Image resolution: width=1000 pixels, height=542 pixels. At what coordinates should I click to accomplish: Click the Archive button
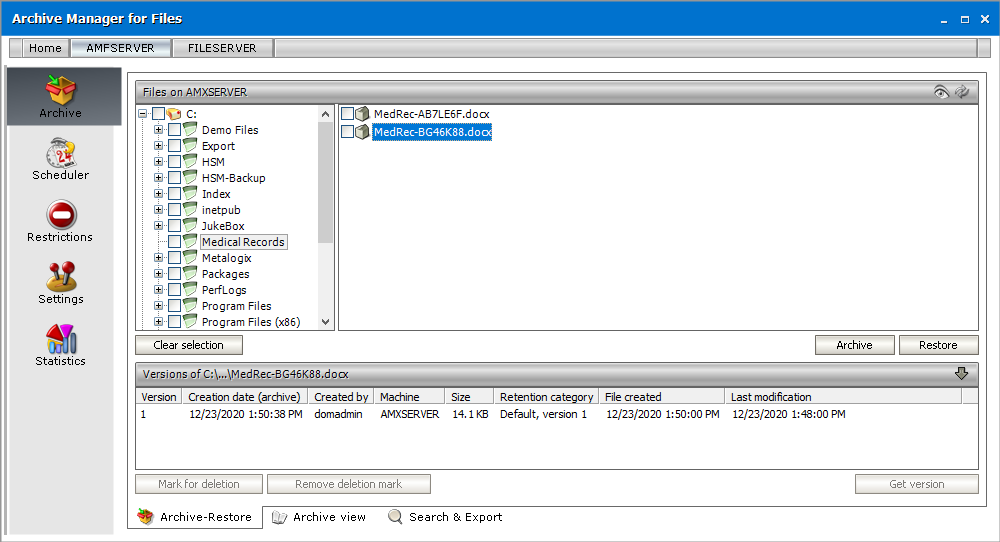(854, 345)
